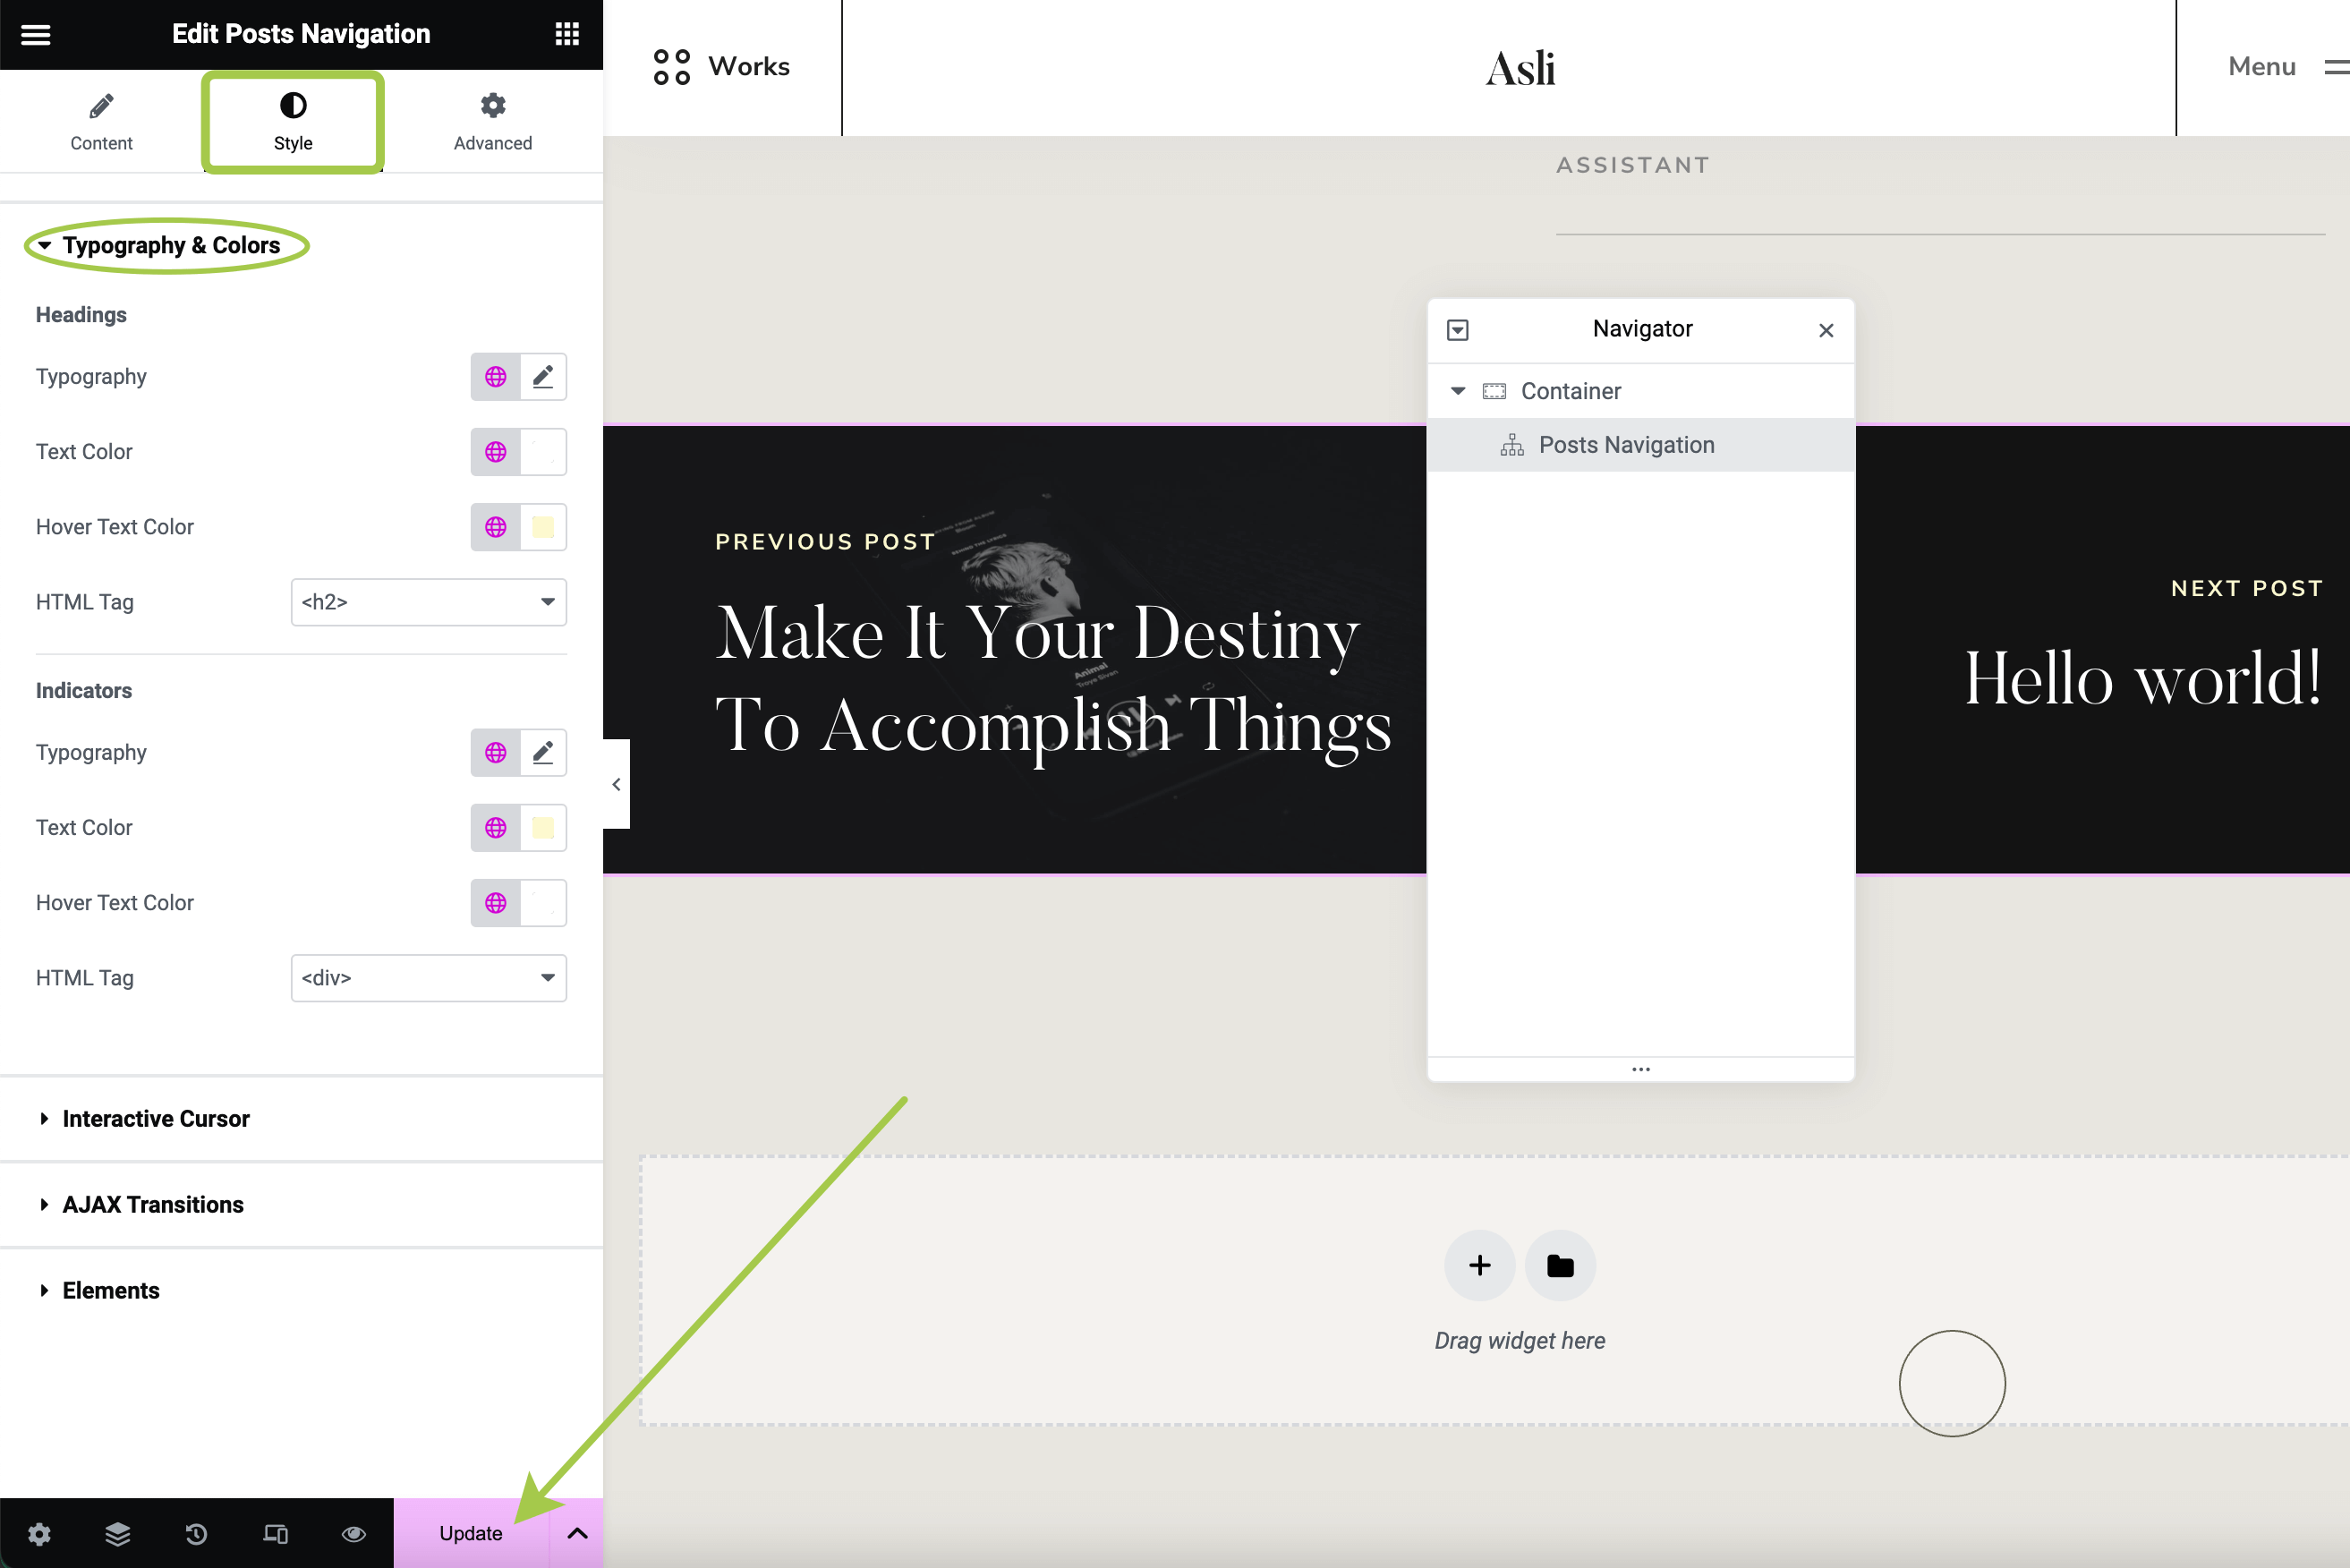Image resolution: width=2350 pixels, height=1568 pixels.
Task: Switch to the Advanced tab
Action: tap(492, 122)
